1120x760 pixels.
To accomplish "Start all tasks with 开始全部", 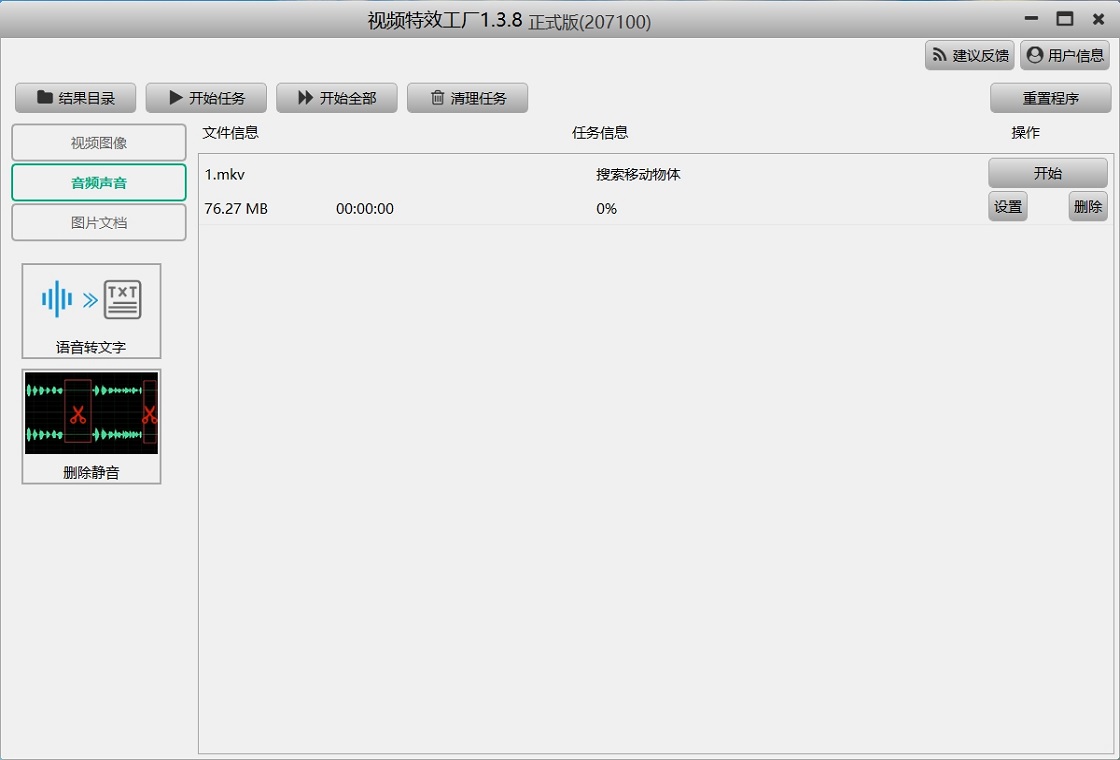I will (337, 98).
